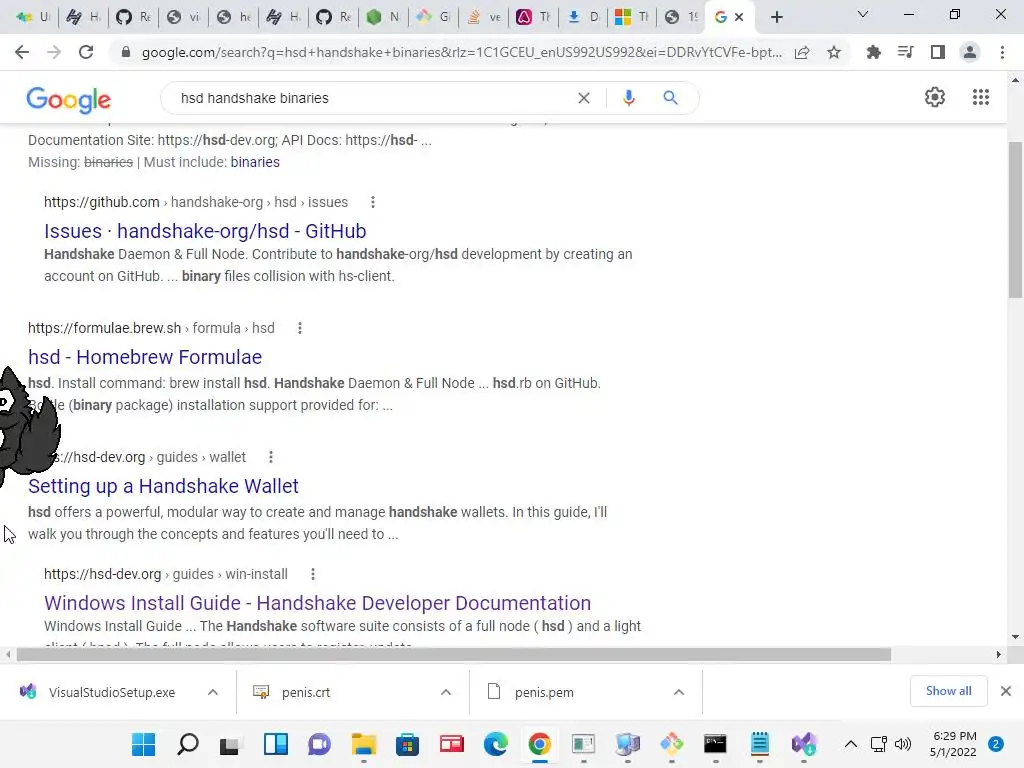Click the address bar URL
This screenshot has height=768, width=1024.
point(461,52)
